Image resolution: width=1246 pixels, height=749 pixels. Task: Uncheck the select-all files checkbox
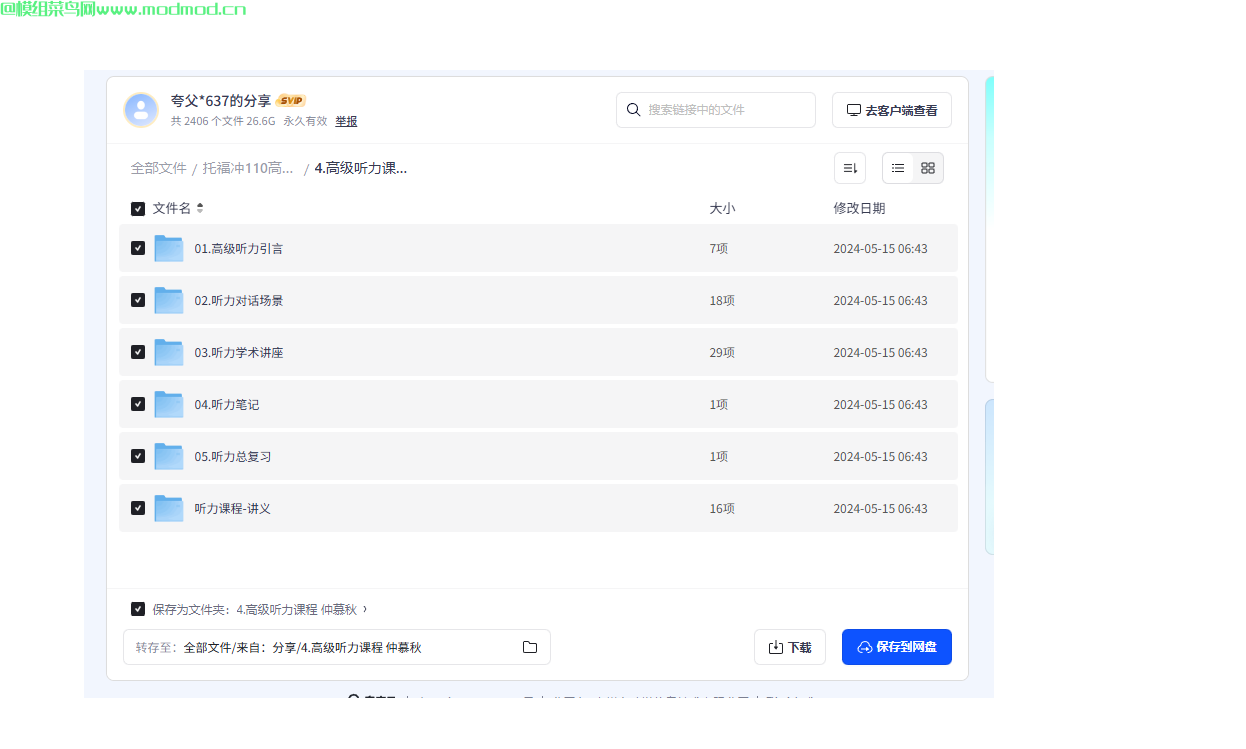pos(138,208)
